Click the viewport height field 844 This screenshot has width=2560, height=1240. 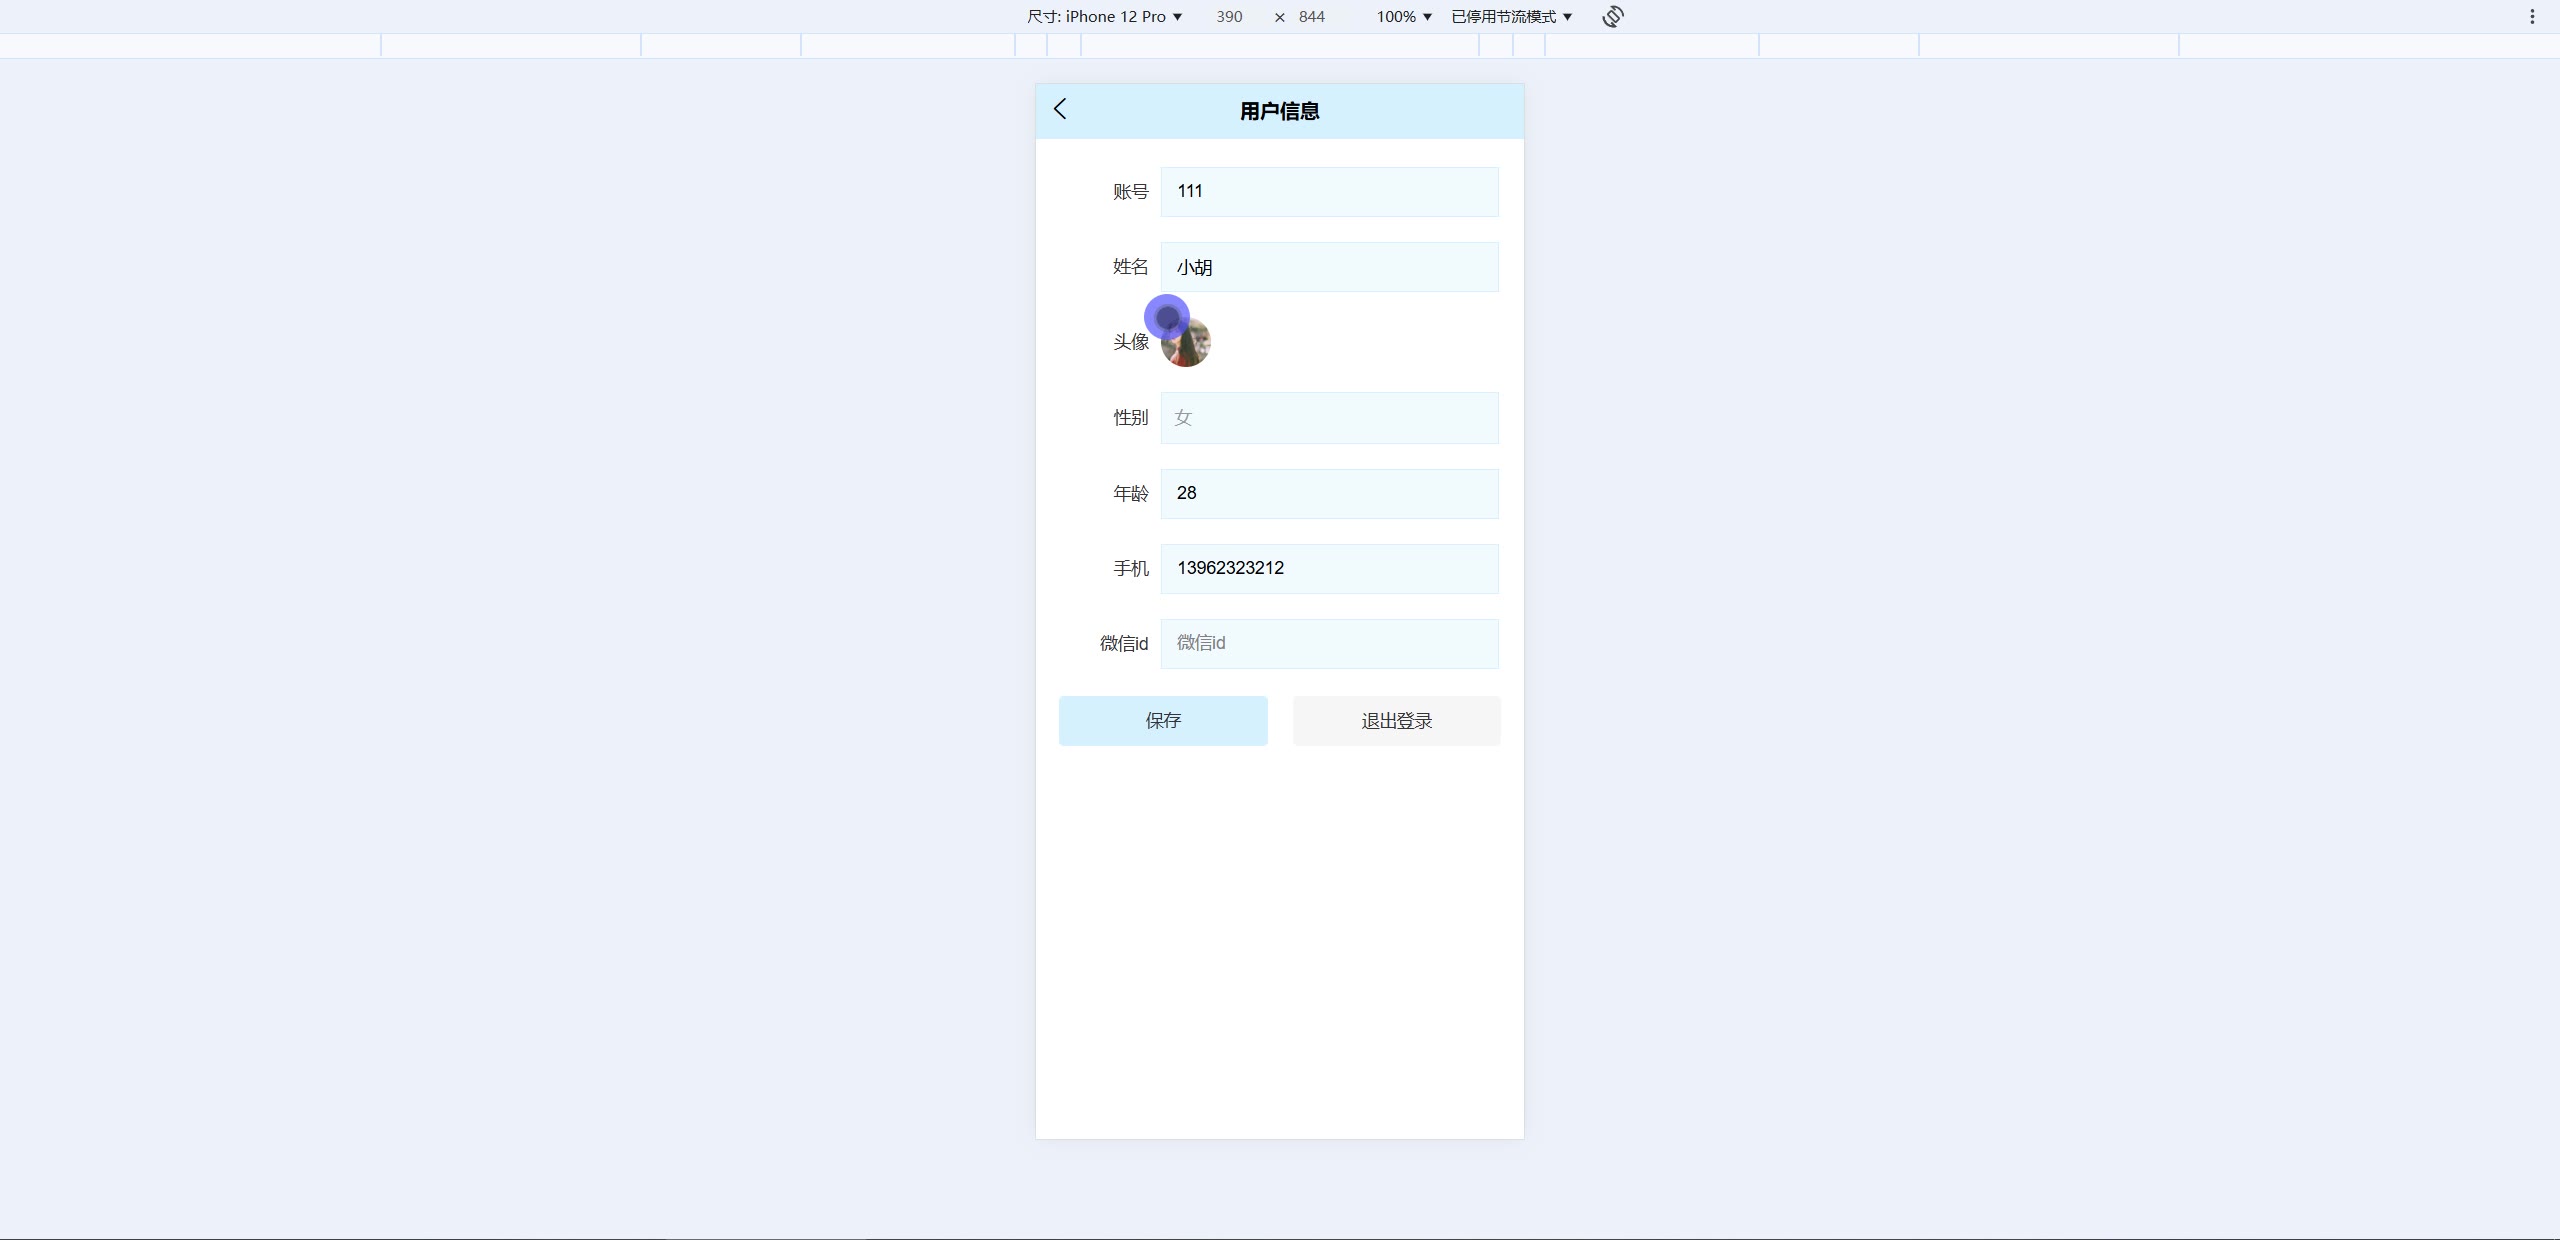(1311, 17)
